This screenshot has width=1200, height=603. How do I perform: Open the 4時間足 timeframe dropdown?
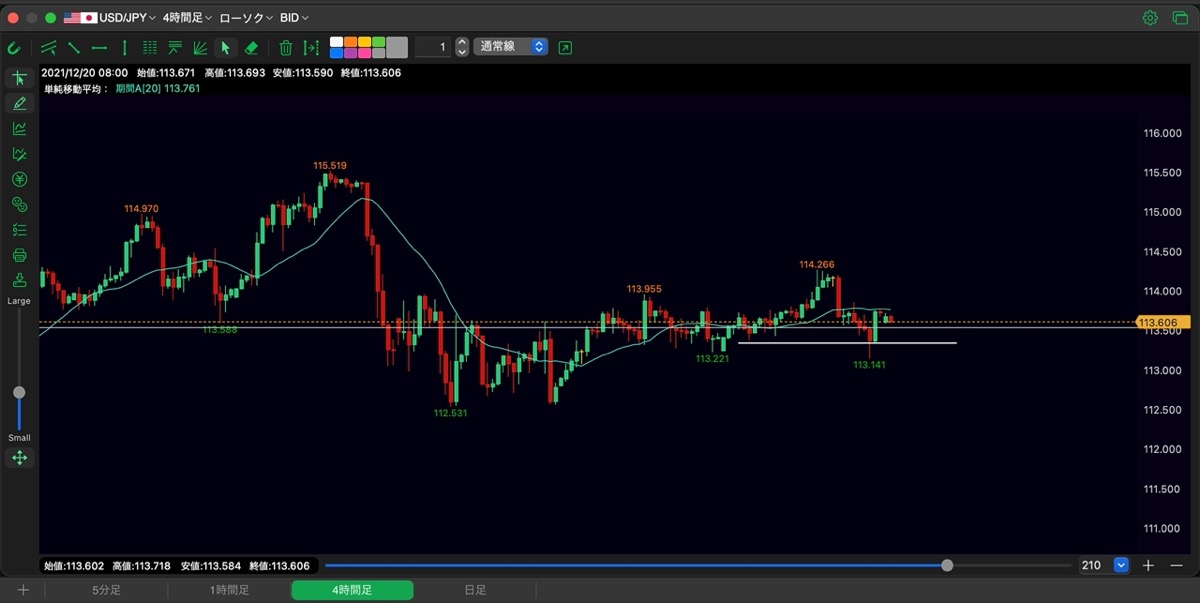[x=187, y=18]
